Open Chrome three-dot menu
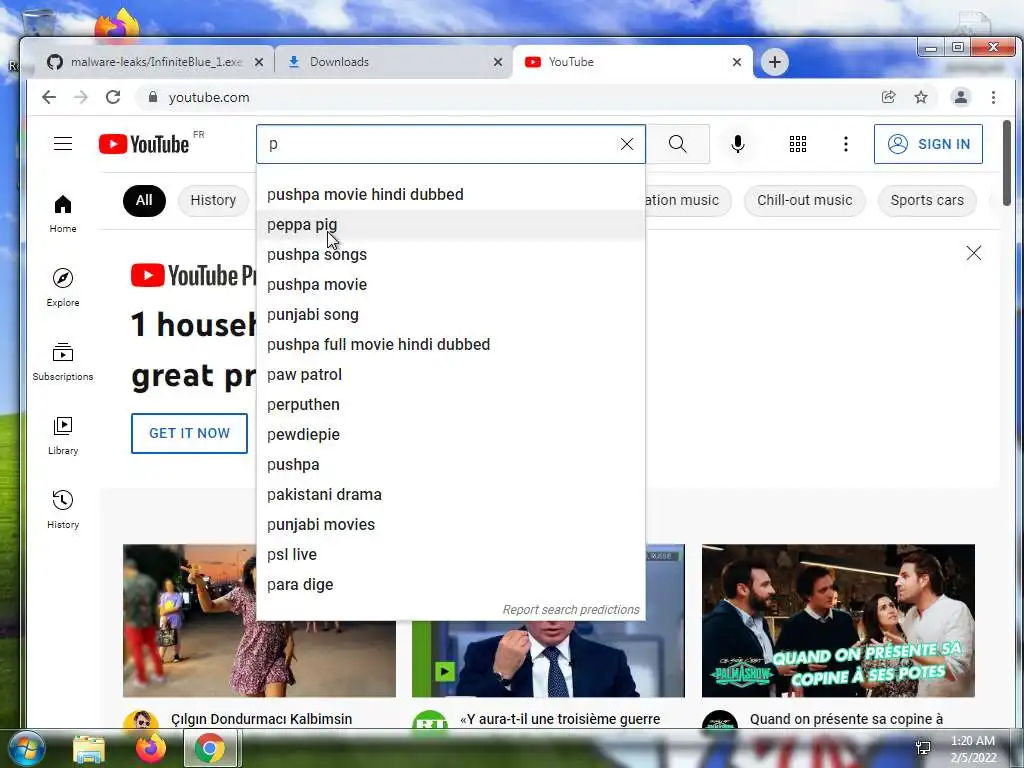This screenshot has width=1024, height=768. [993, 97]
